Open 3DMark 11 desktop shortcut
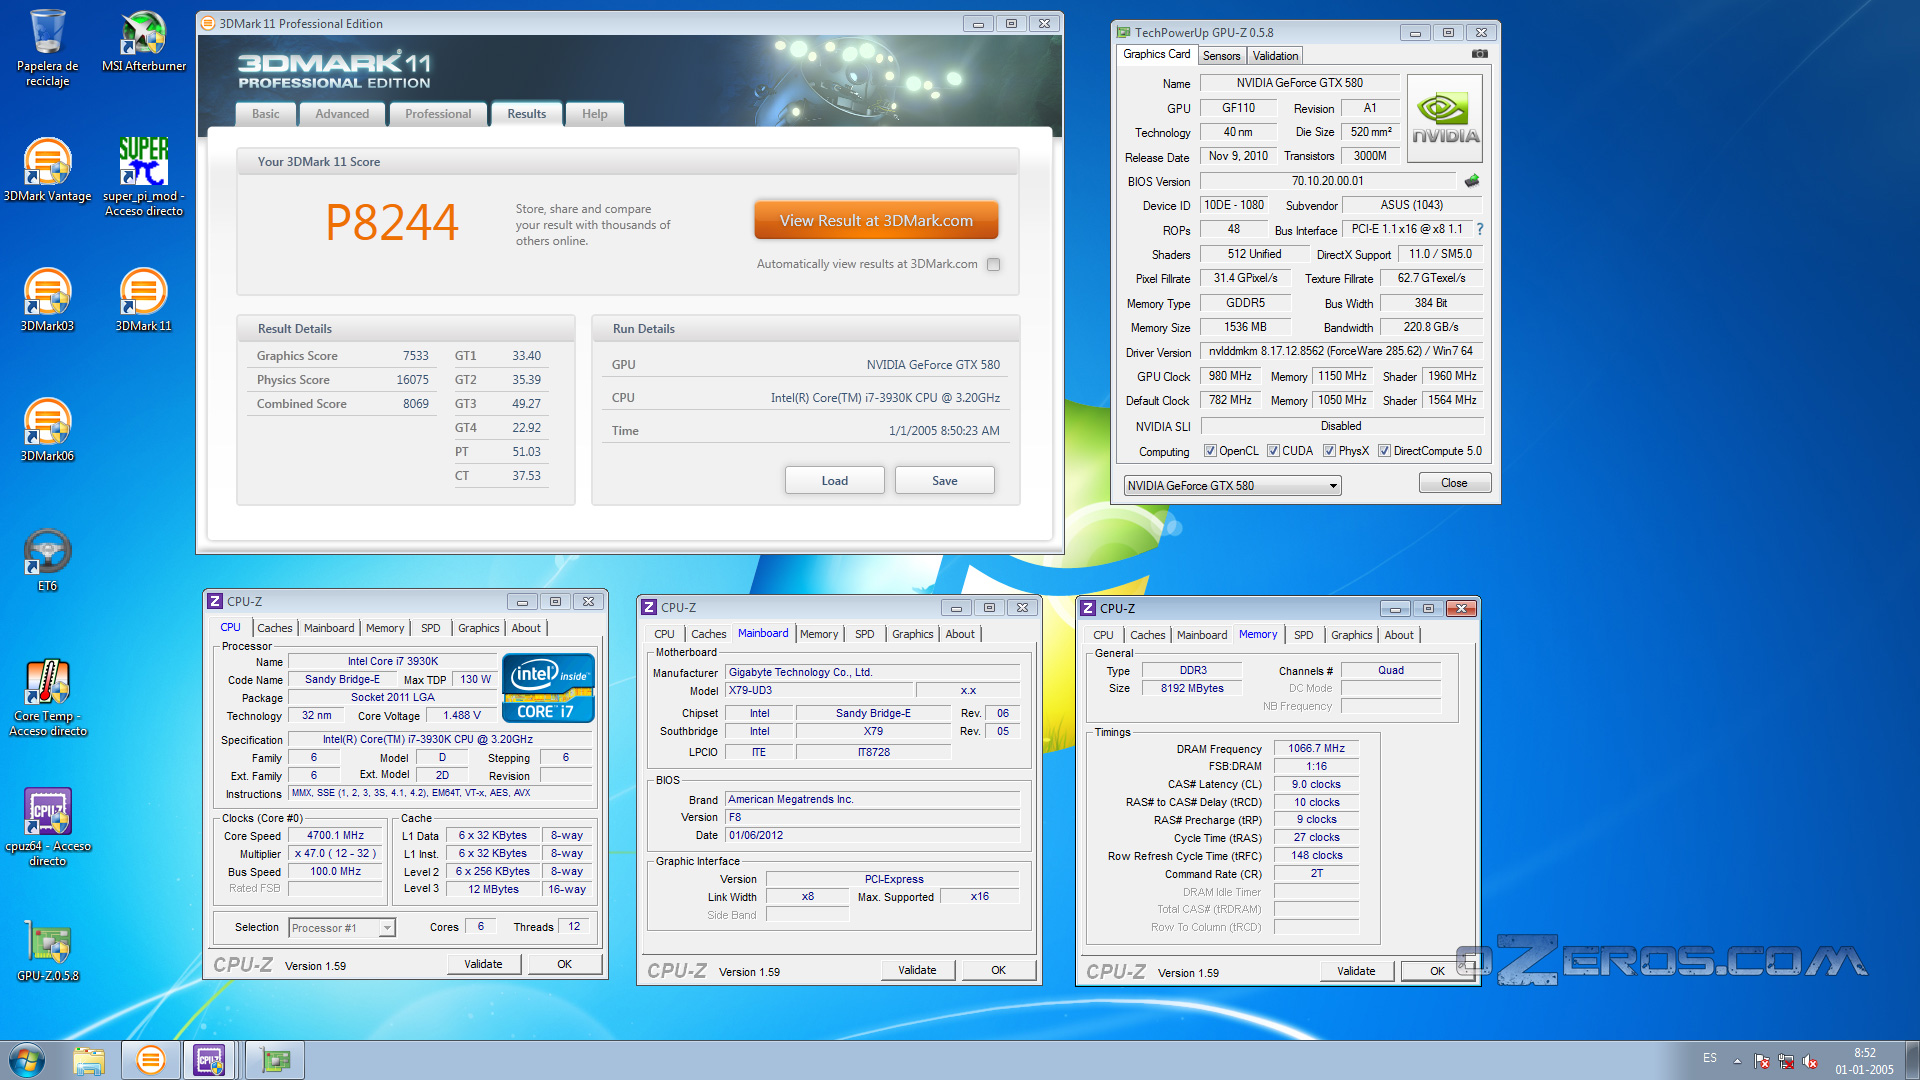The height and width of the screenshot is (1080, 1920). [144, 301]
